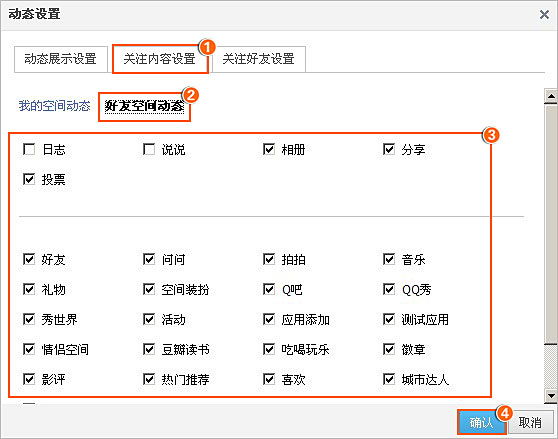Image resolution: width=558 pixels, height=439 pixels.
Task: Open the 关注内容设置 tab
Action: click(160, 59)
